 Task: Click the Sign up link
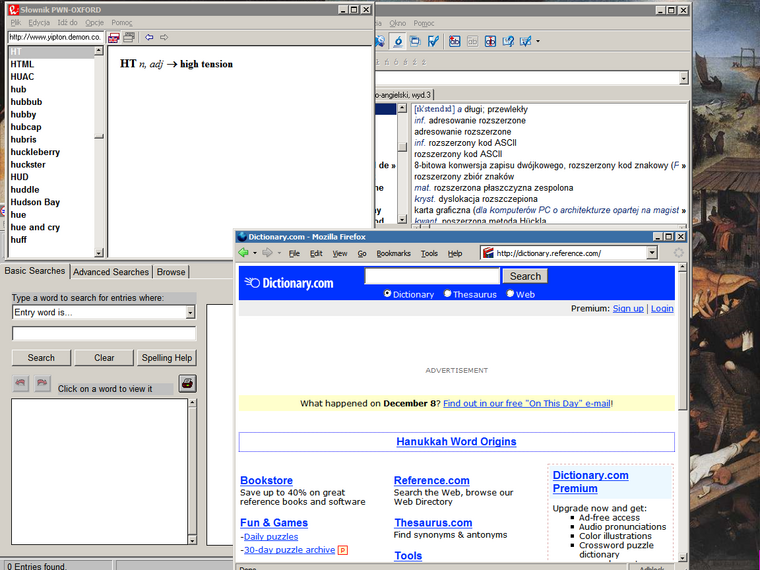click(628, 308)
